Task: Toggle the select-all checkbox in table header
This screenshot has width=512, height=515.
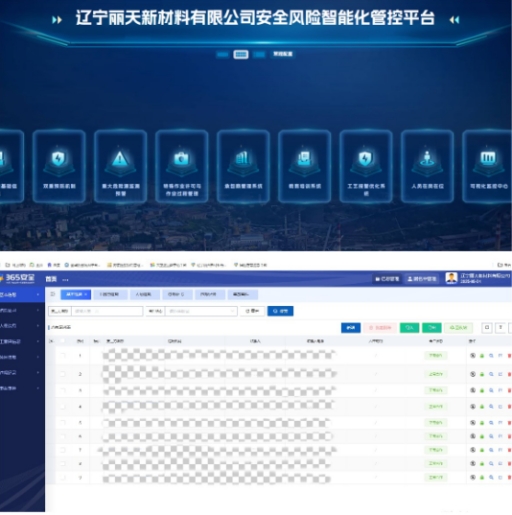Action: (62, 341)
